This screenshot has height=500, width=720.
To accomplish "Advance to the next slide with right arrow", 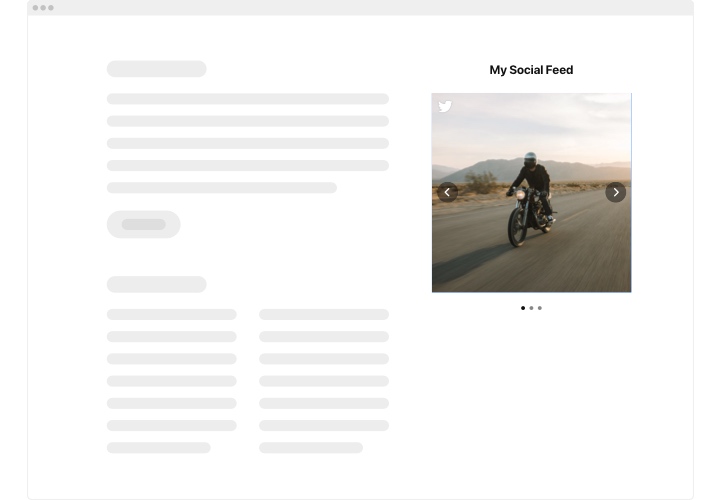I will 615,192.
